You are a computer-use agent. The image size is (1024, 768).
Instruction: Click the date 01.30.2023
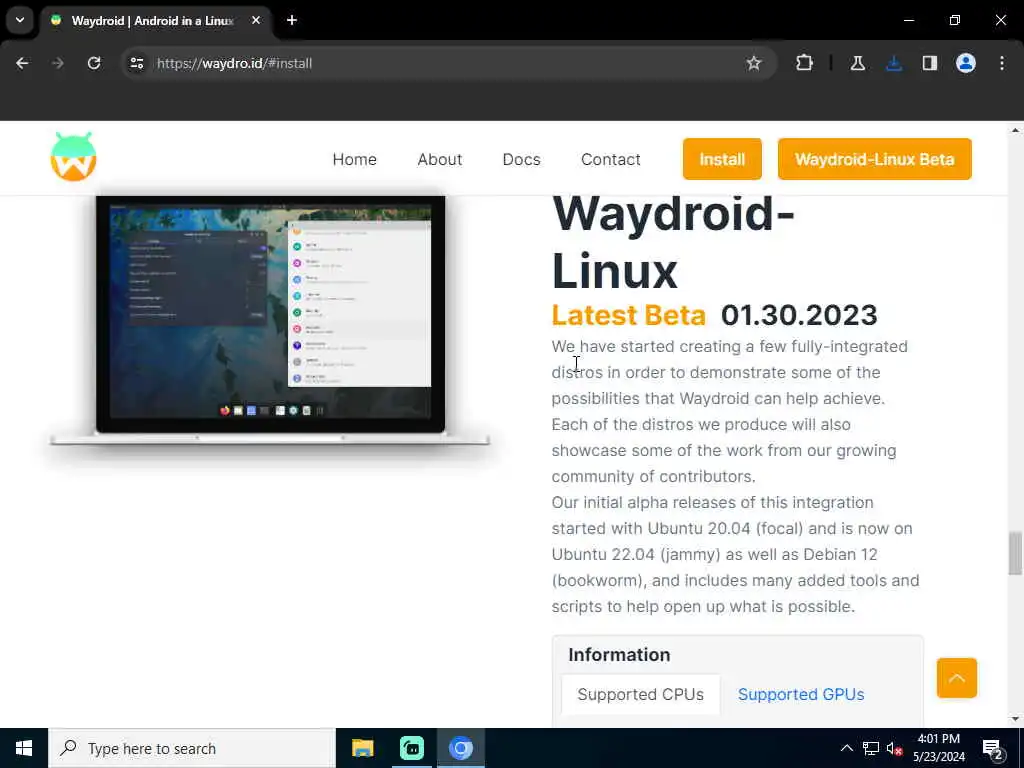pyautogui.click(x=799, y=315)
